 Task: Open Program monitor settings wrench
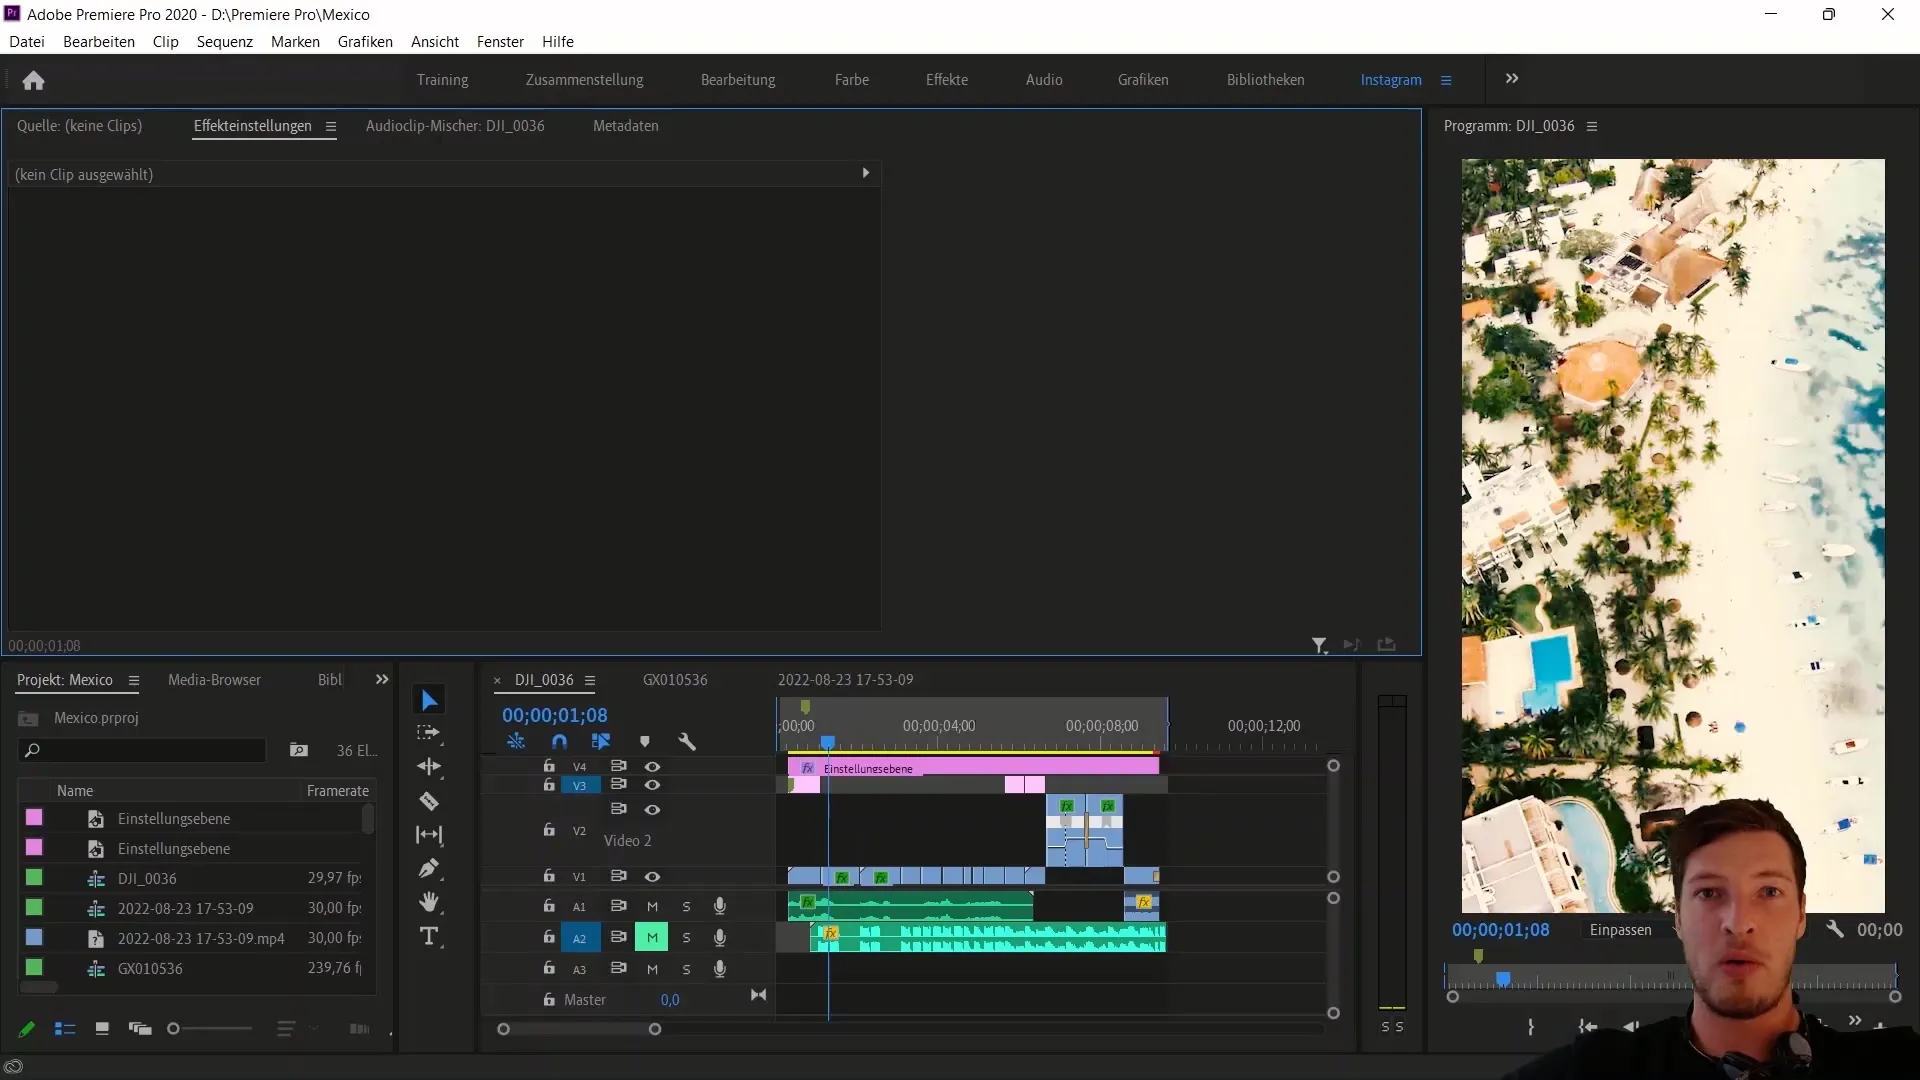(1835, 929)
